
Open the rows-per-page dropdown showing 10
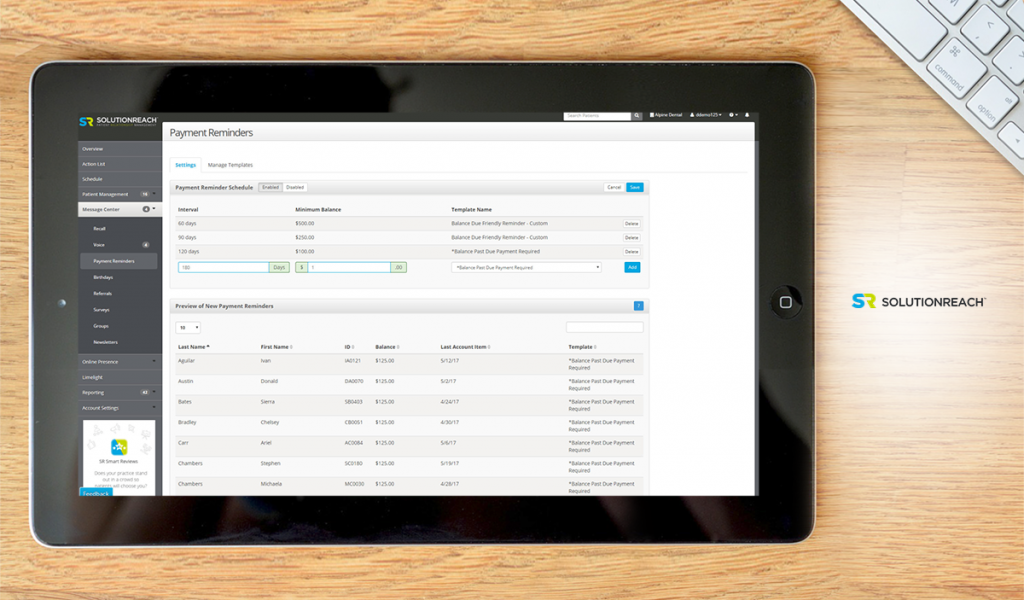(188, 327)
